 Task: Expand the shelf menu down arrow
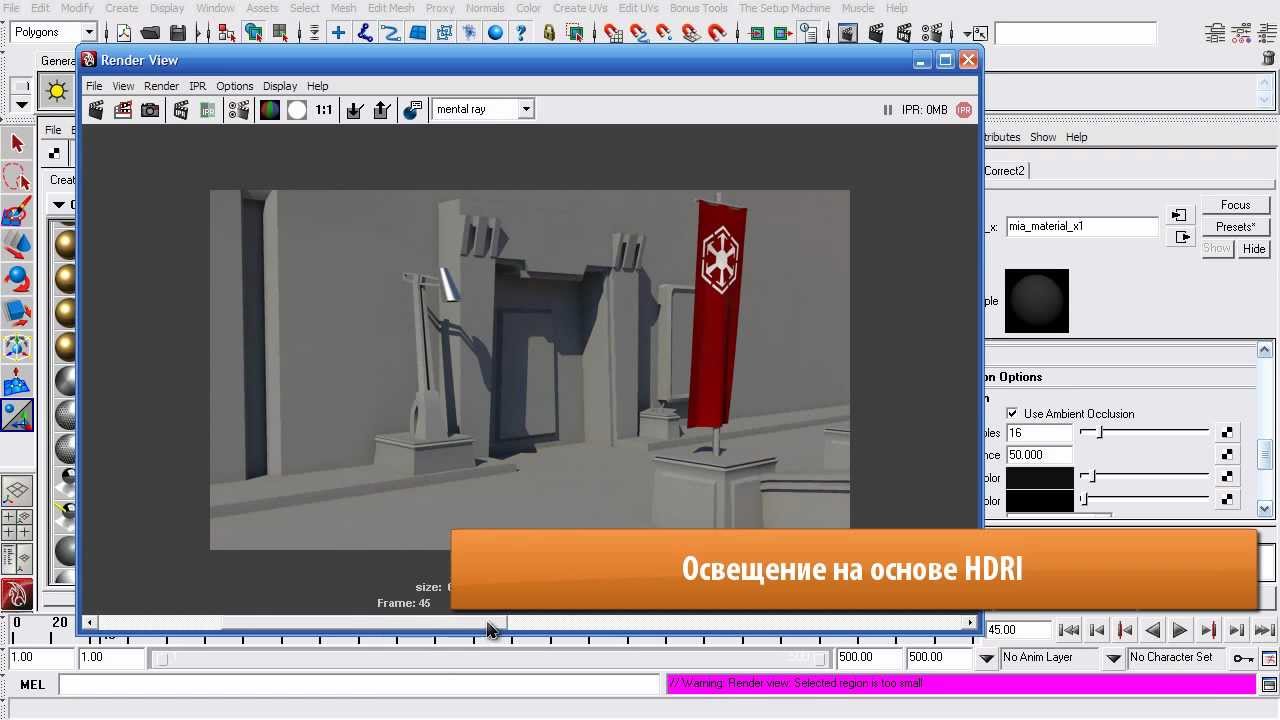(21, 104)
